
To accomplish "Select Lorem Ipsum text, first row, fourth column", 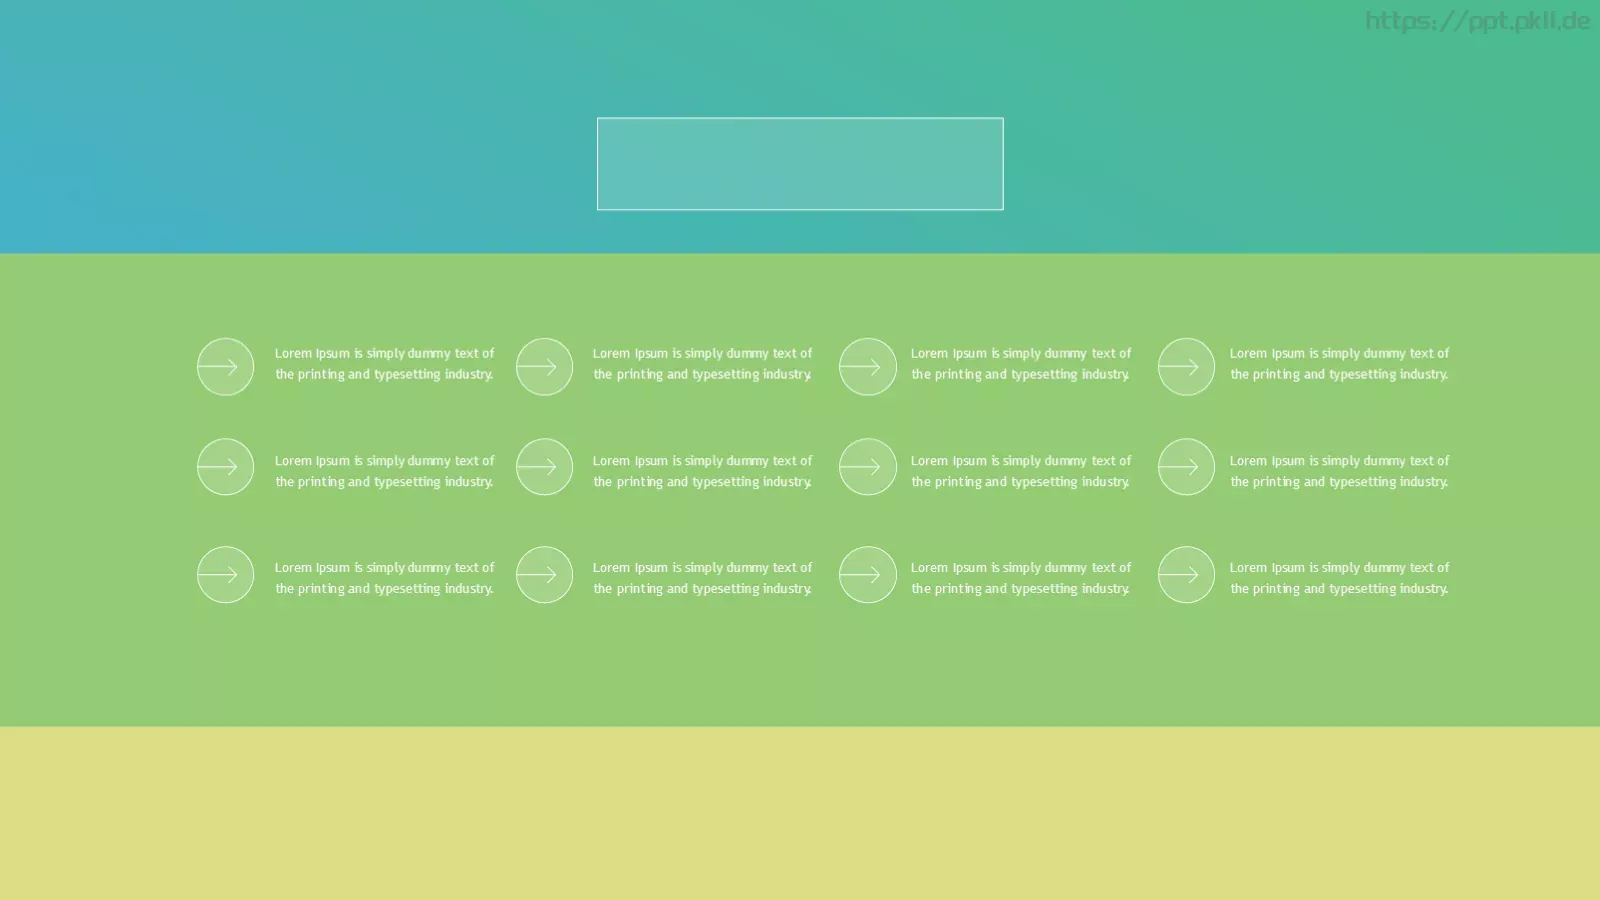I will pos(1339,364).
